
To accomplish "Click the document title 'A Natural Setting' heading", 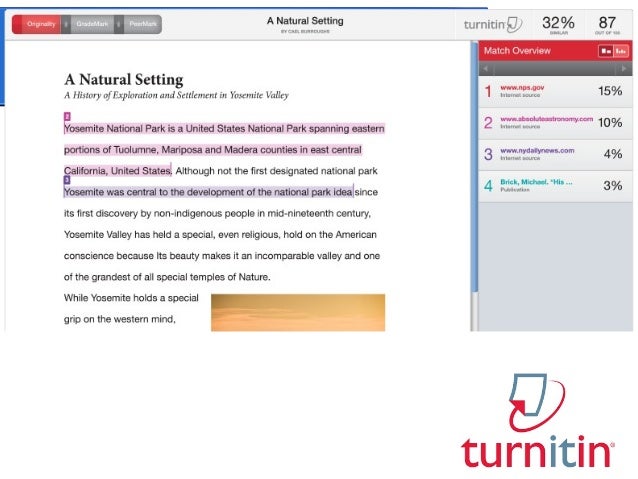I will pos(124,79).
